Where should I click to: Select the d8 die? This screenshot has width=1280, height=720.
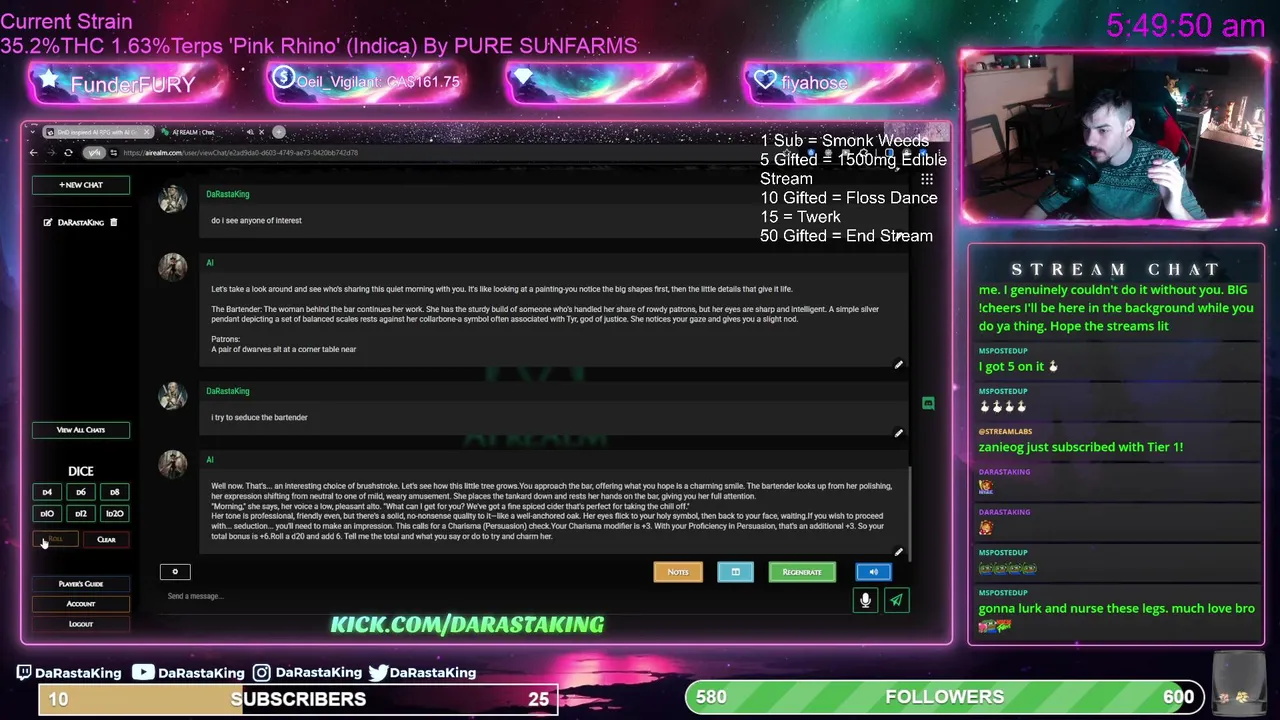(114, 492)
